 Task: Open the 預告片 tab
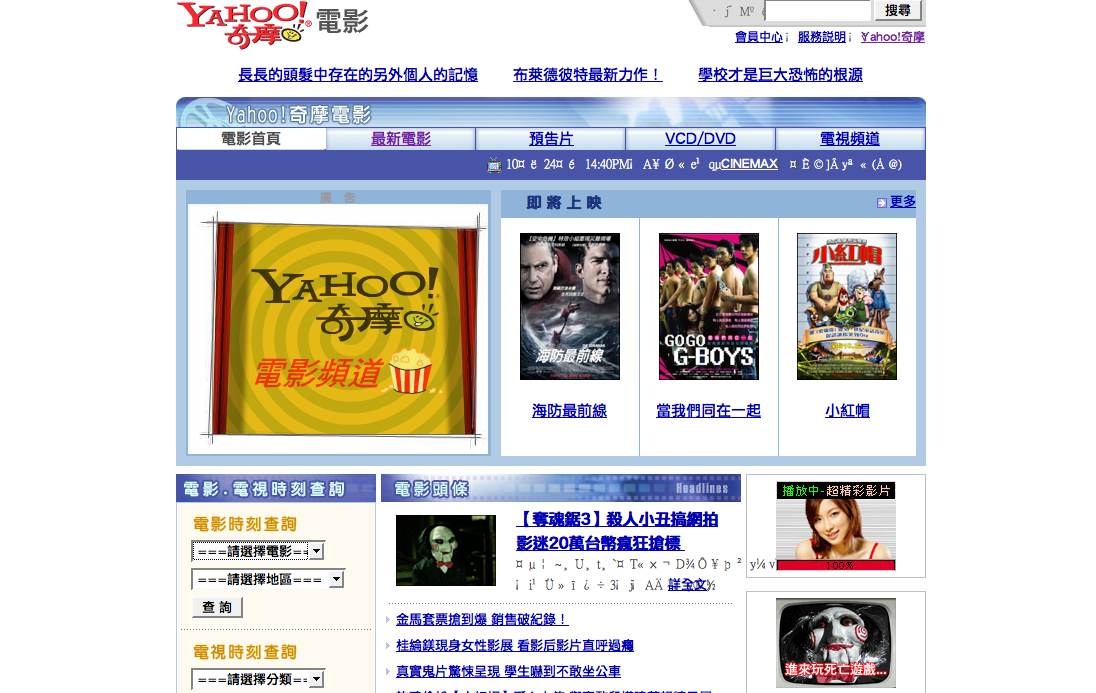pos(551,138)
